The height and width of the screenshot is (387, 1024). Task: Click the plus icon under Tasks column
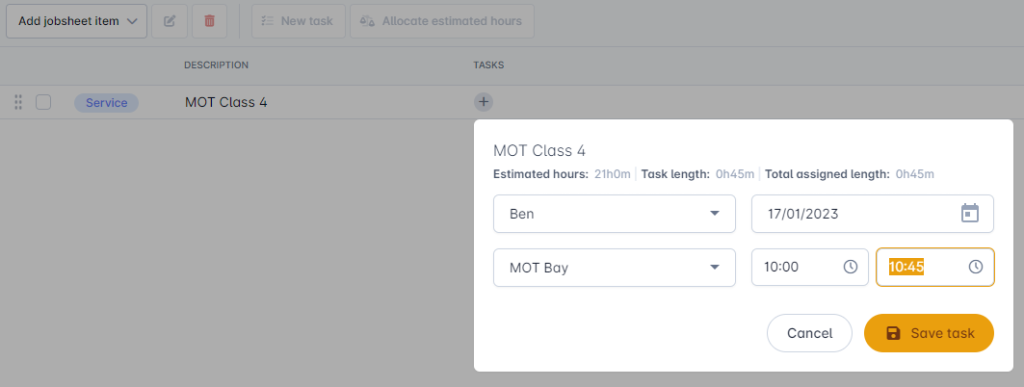[x=483, y=102]
